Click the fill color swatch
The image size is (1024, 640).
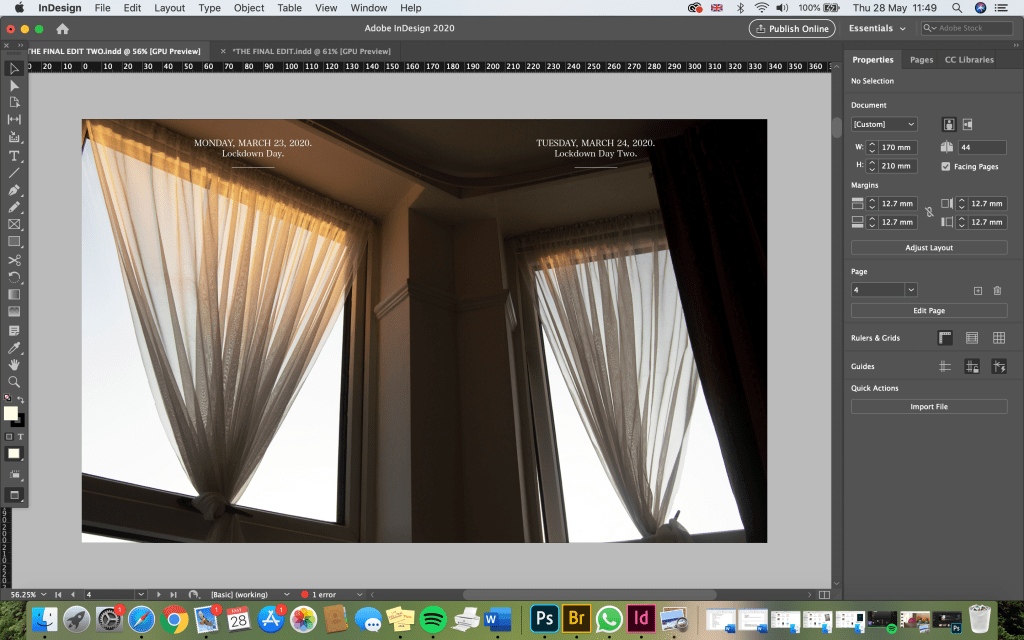click(x=11, y=413)
